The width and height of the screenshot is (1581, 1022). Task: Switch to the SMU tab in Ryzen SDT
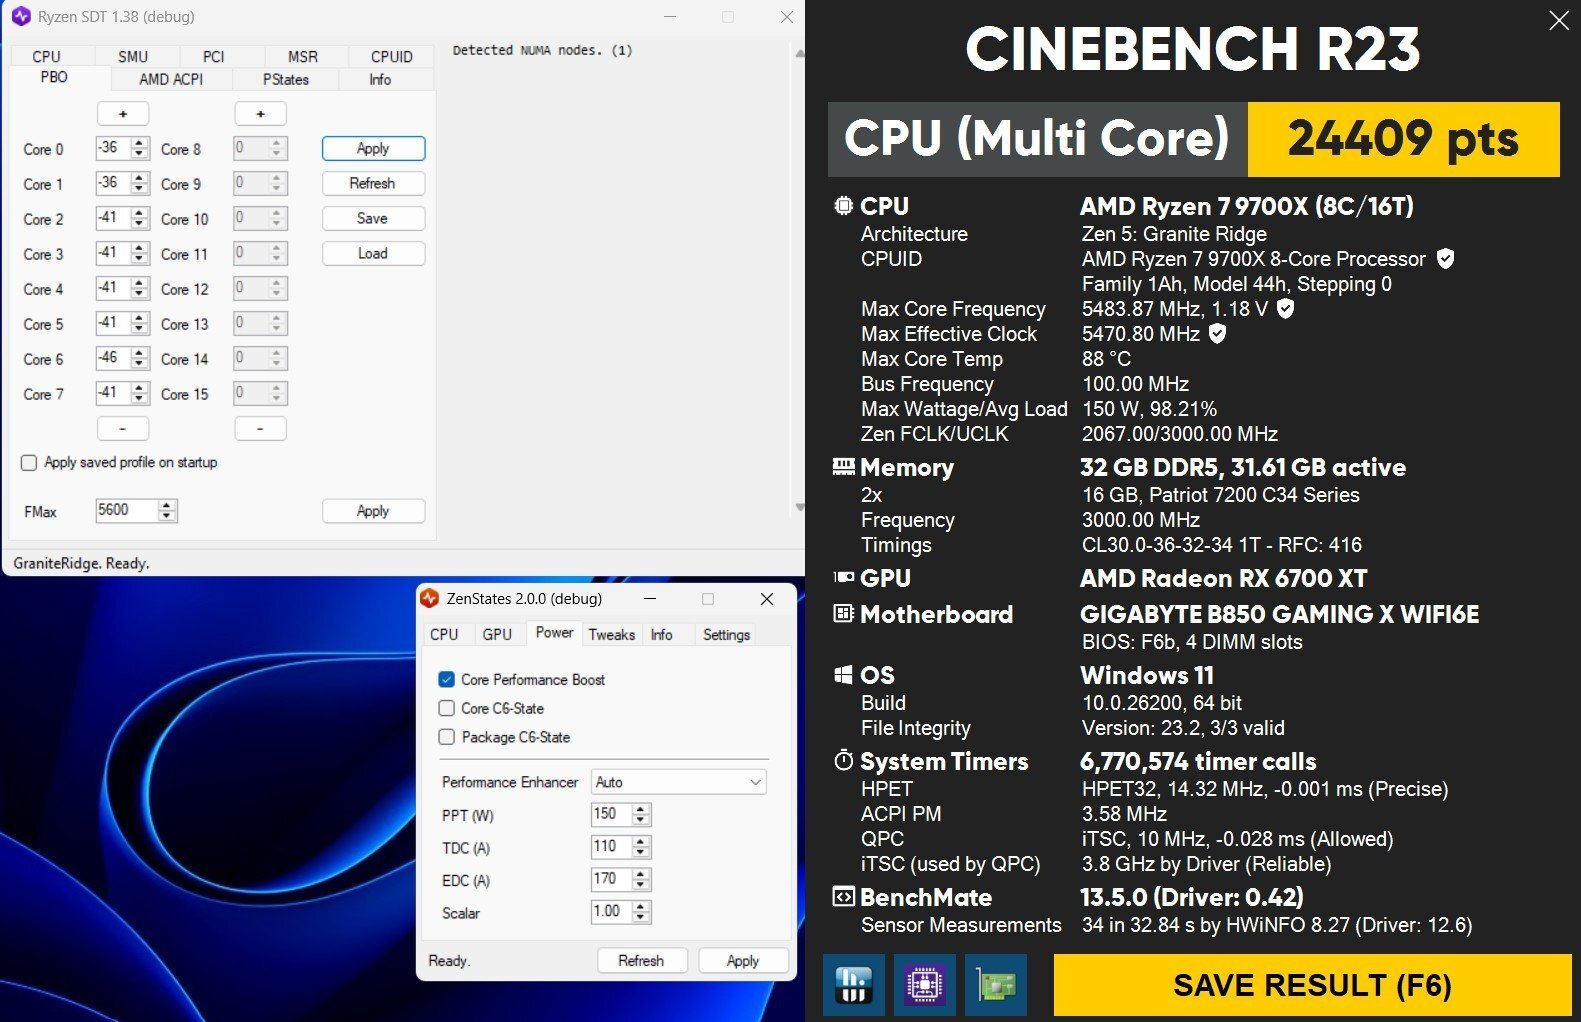[x=133, y=57]
